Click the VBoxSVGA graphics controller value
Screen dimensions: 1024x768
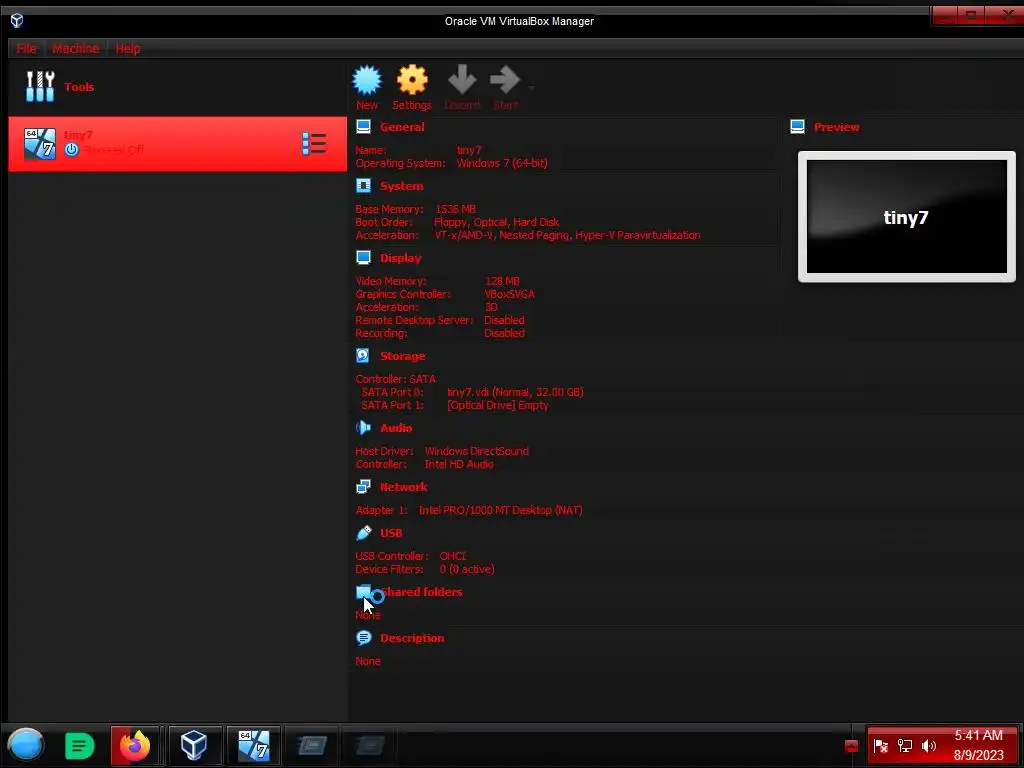[x=509, y=294]
